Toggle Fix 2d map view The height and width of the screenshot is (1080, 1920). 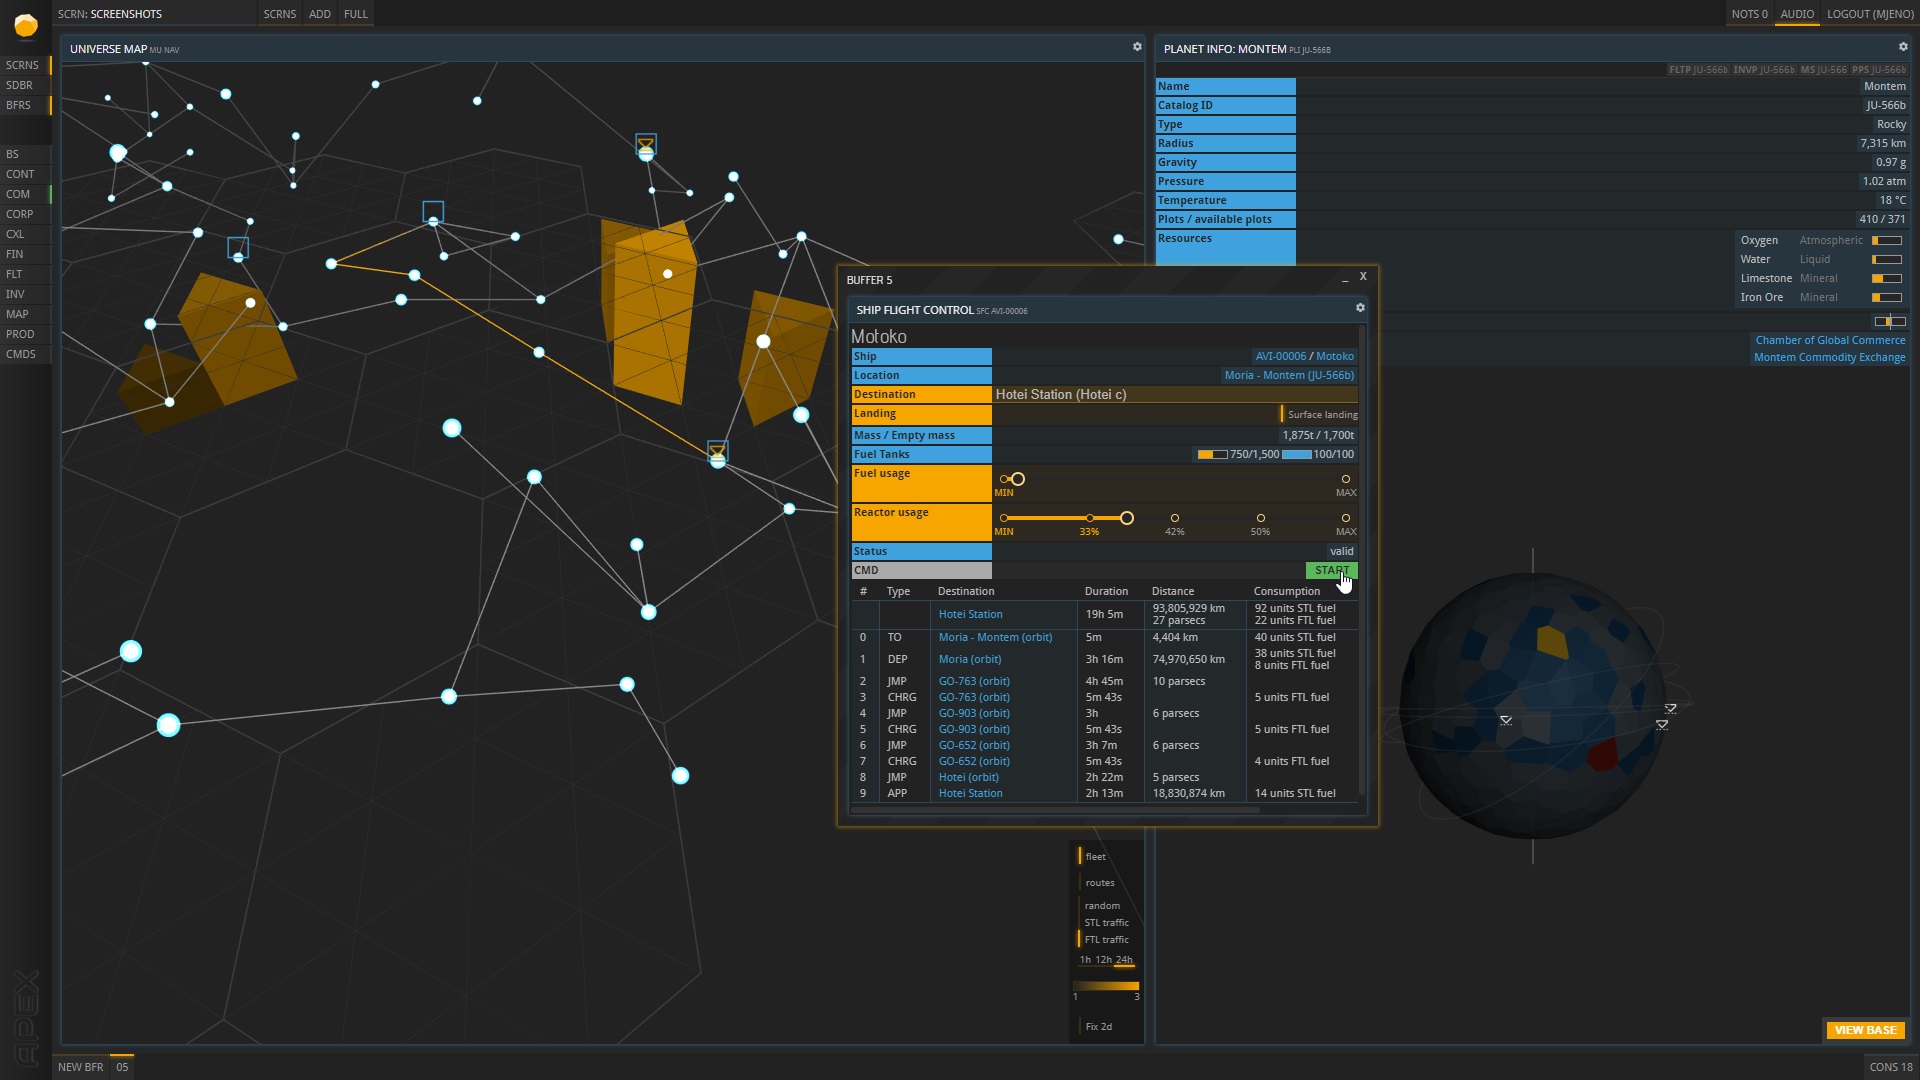click(1098, 1027)
